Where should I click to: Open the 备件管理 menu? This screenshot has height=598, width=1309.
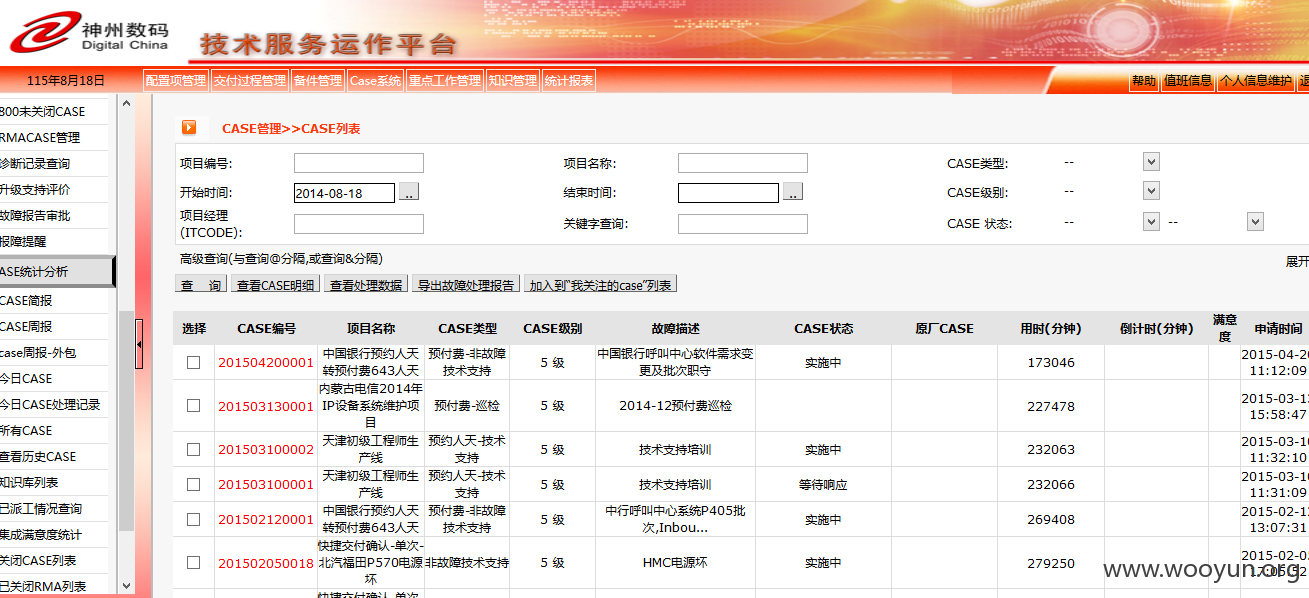[318, 81]
